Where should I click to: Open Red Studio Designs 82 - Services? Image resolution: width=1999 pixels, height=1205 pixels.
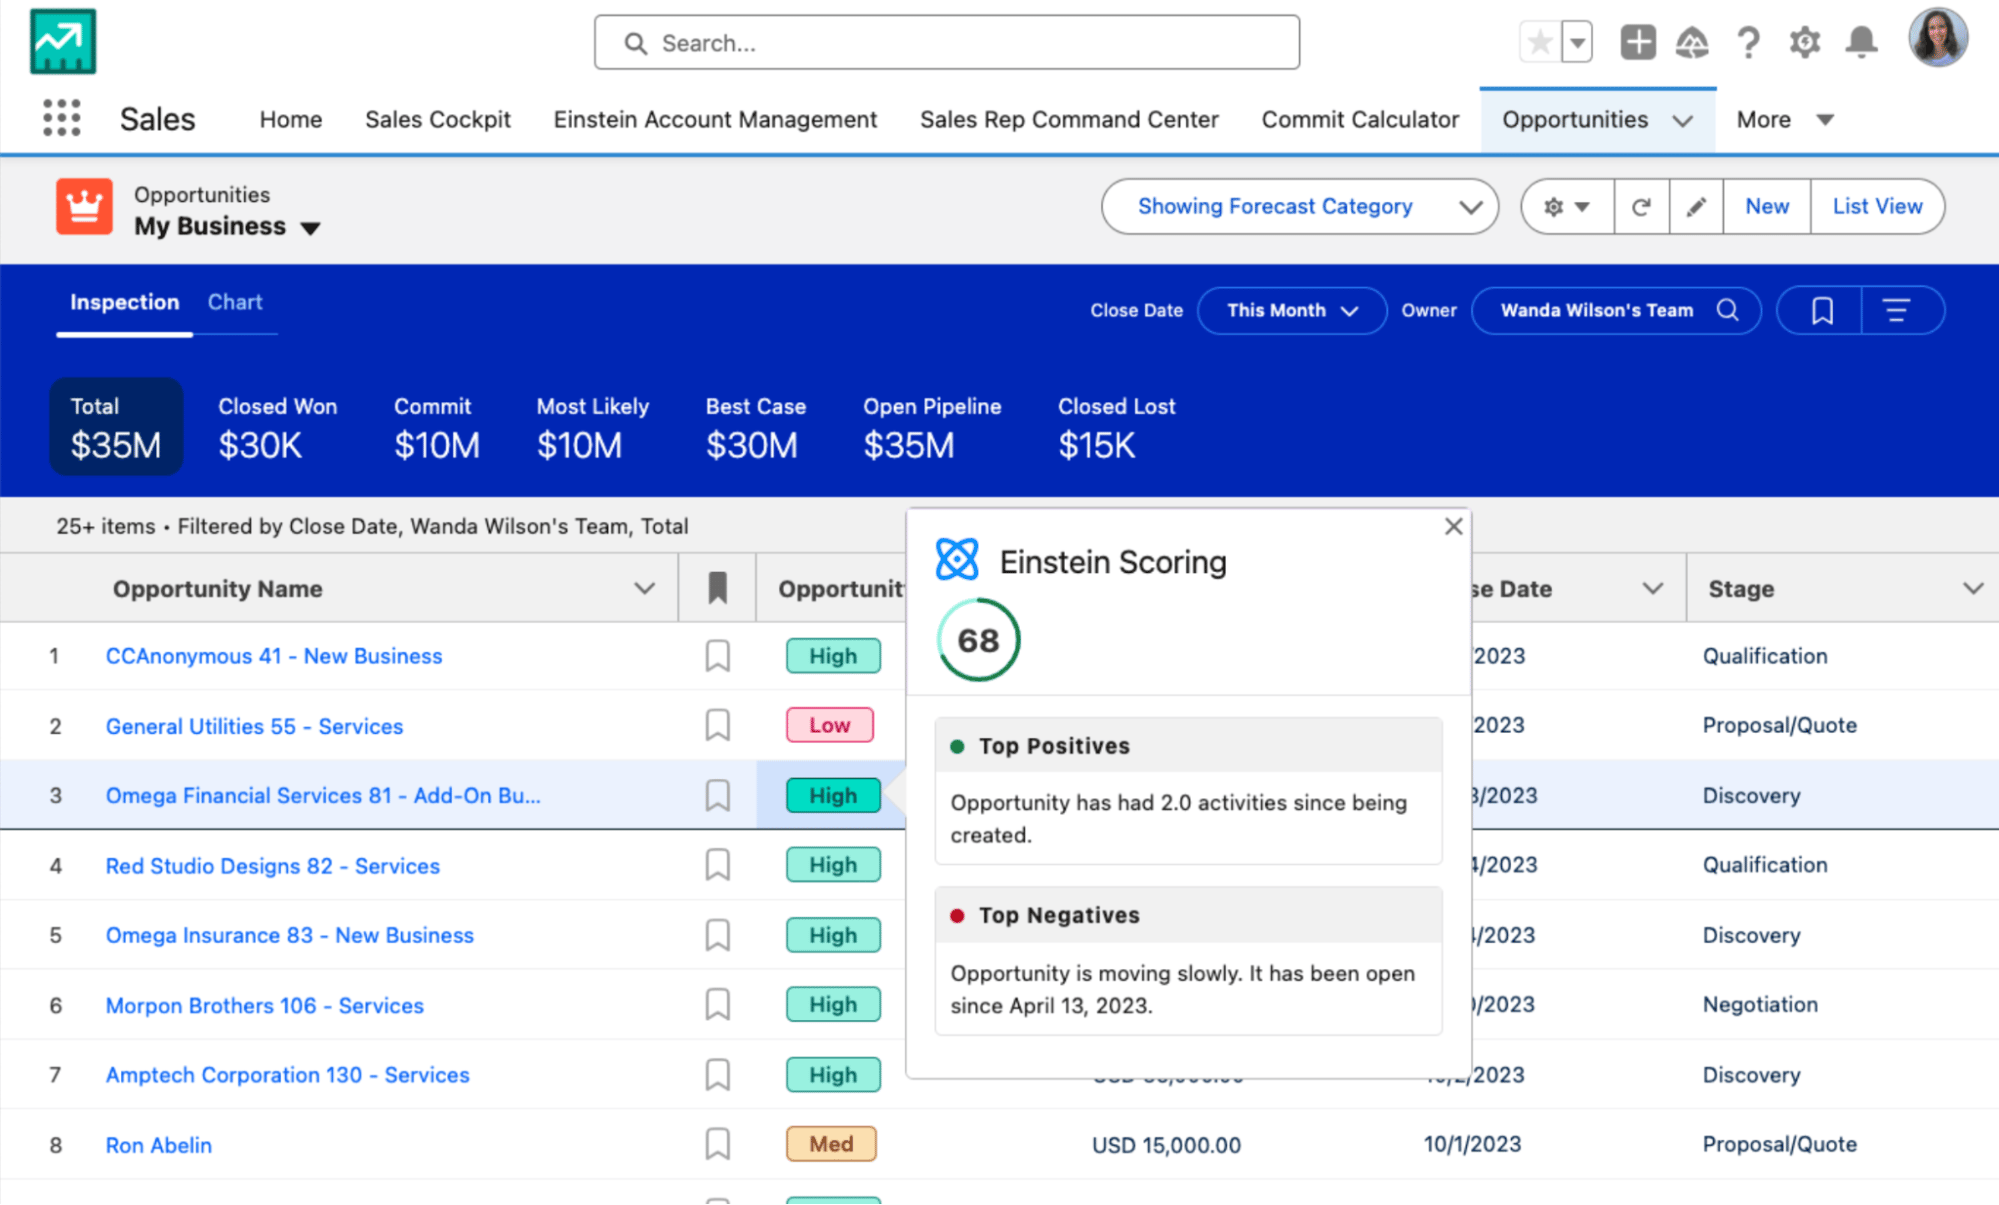pyautogui.click(x=272, y=866)
